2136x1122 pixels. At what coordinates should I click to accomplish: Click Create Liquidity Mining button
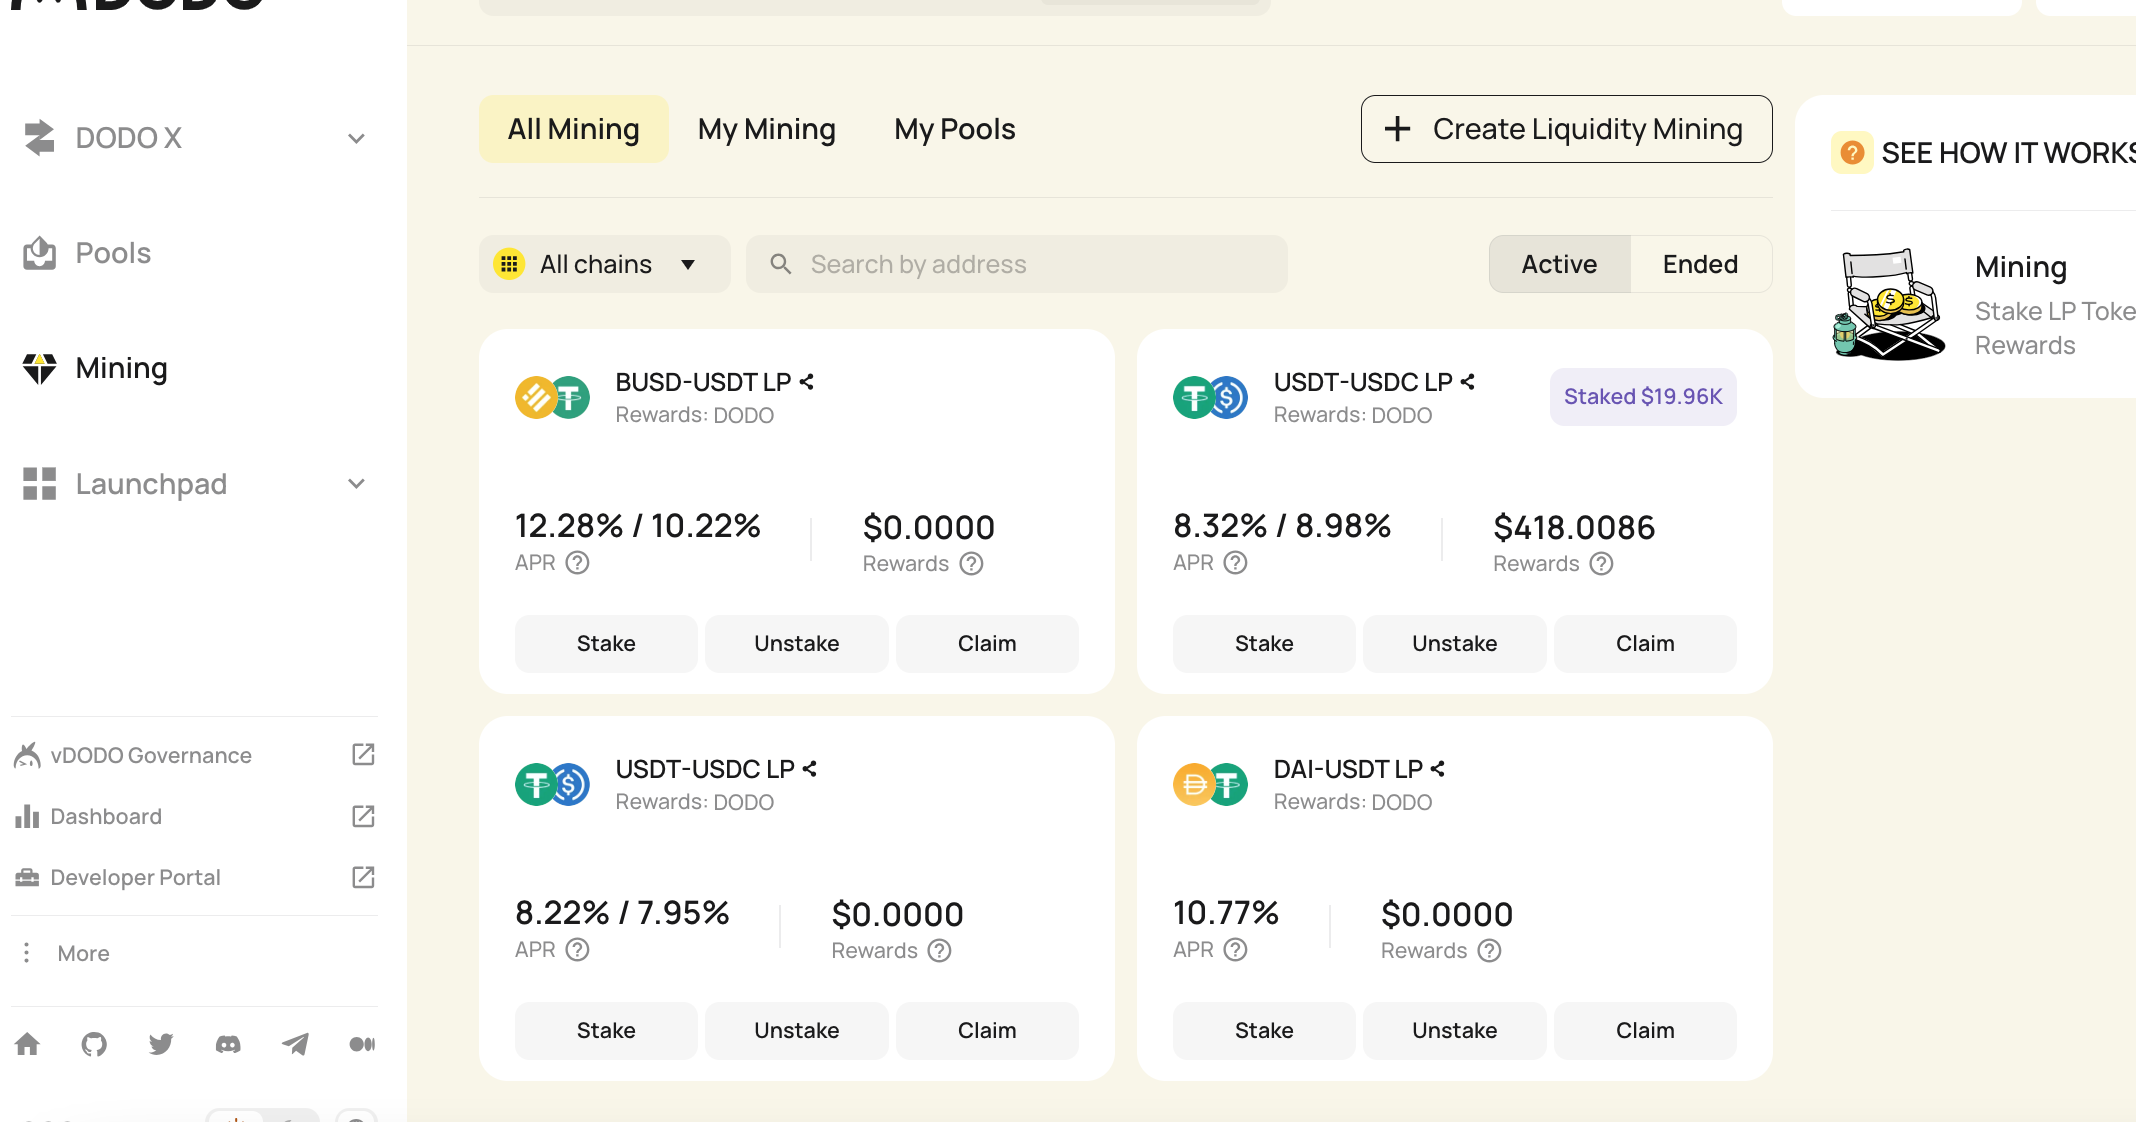pos(1565,129)
